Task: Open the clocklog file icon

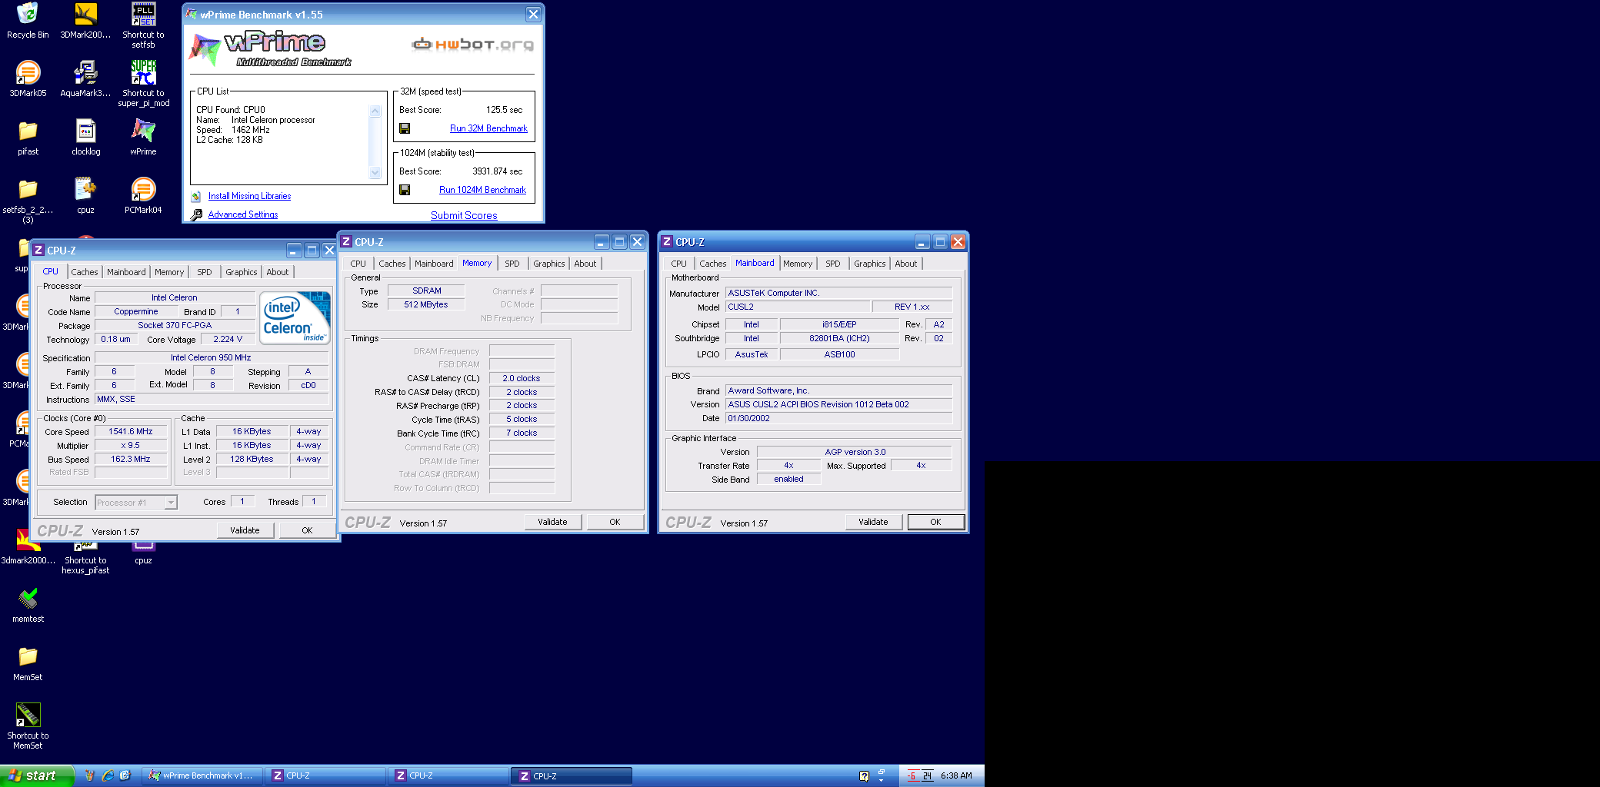Action: pos(86,137)
